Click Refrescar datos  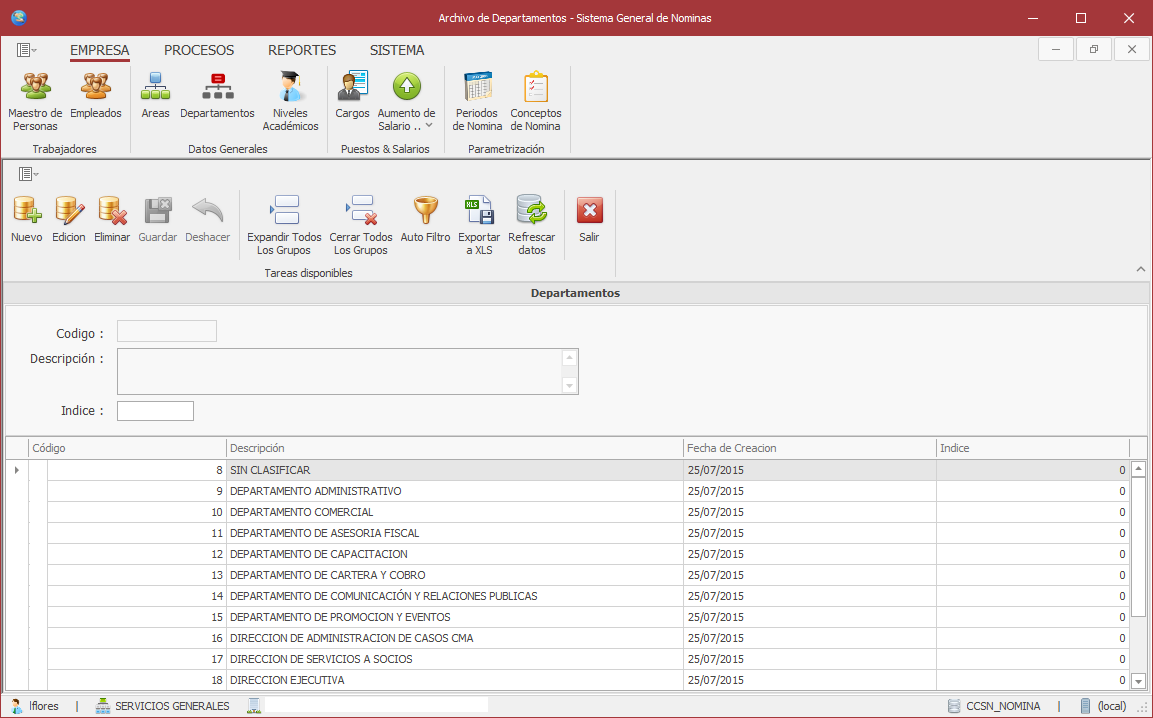532,225
